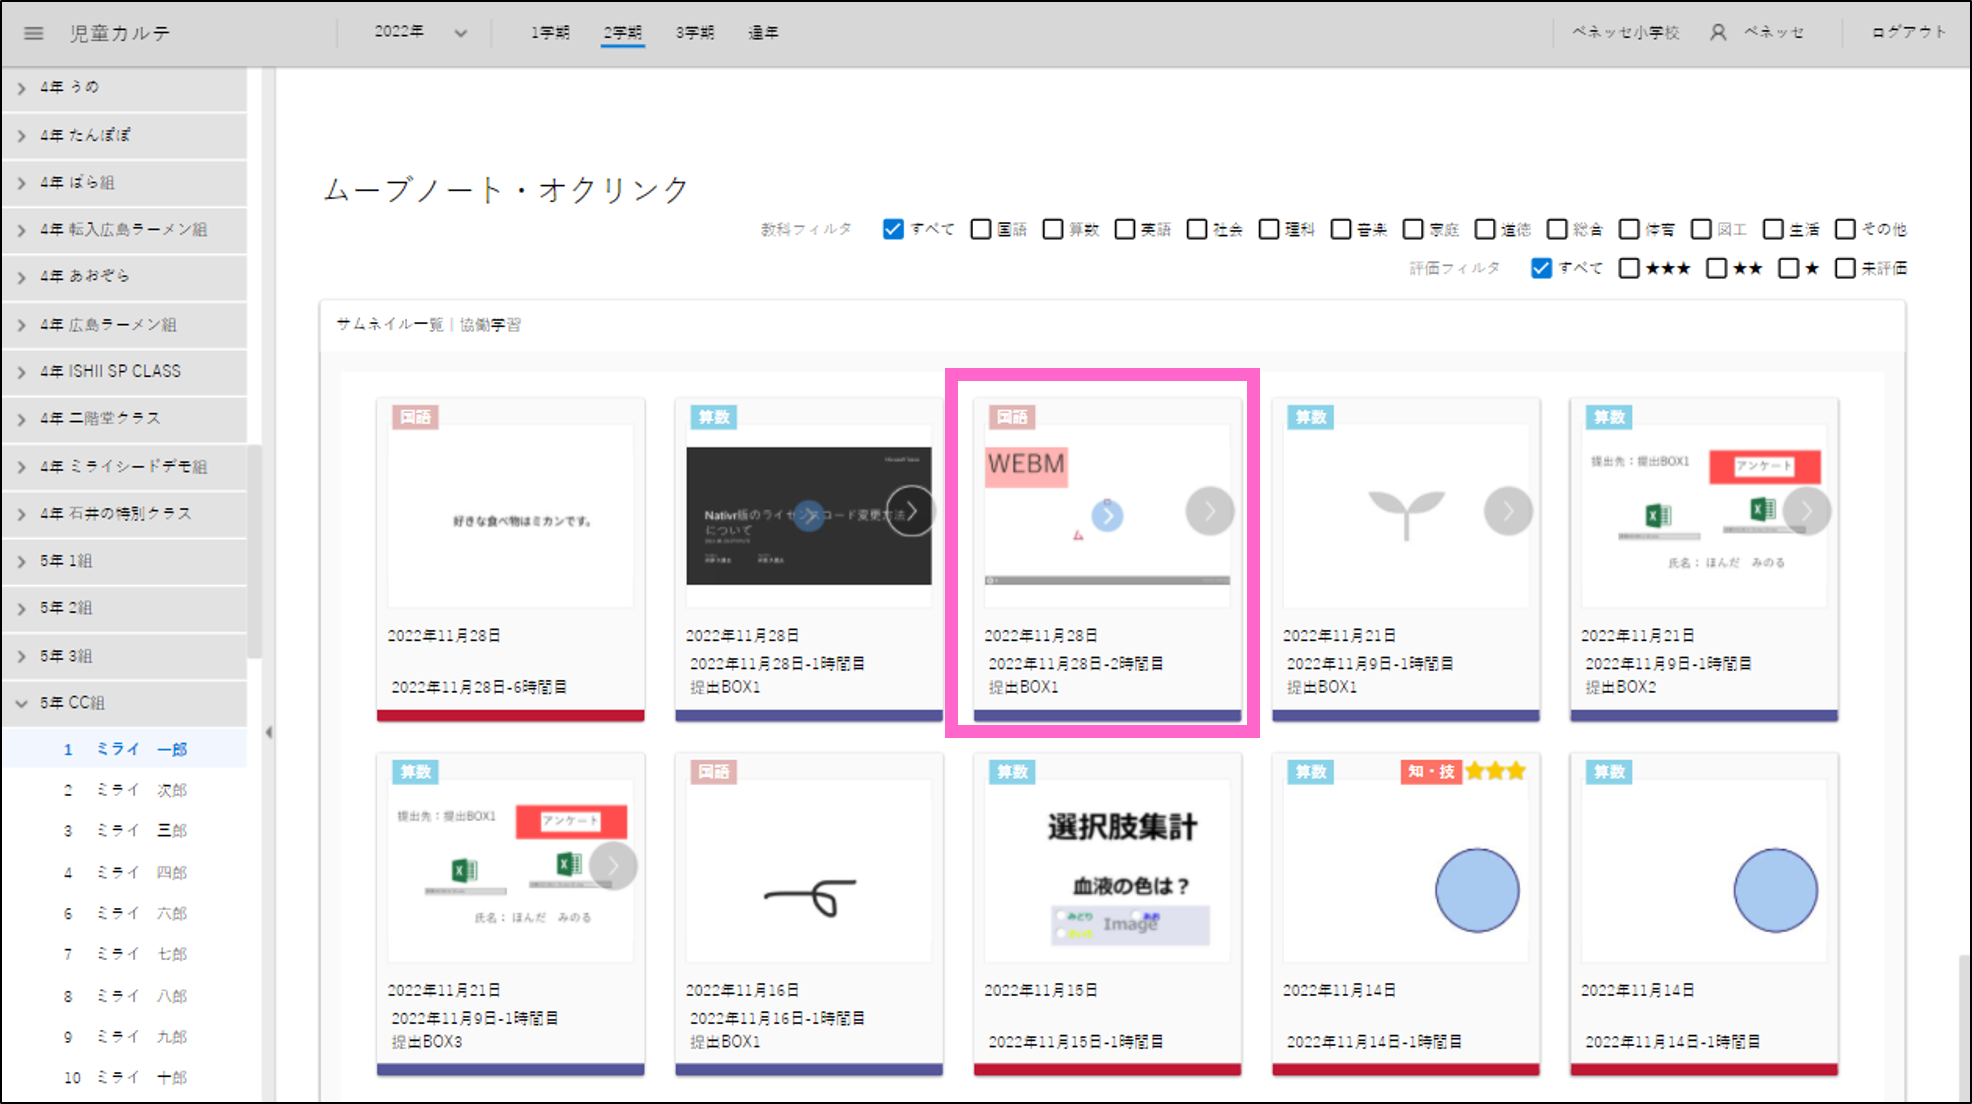Screen dimensions: 1972x1104
Task: Click the 算数 tag on the 選択肢集計 card
Action: tap(1012, 772)
